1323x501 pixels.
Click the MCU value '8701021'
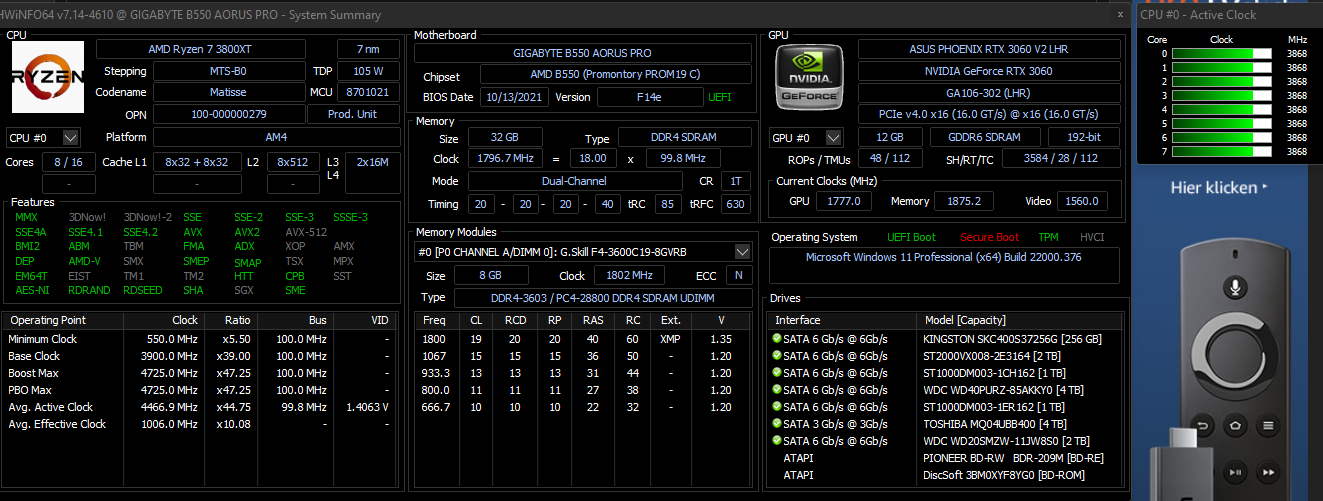click(368, 92)
